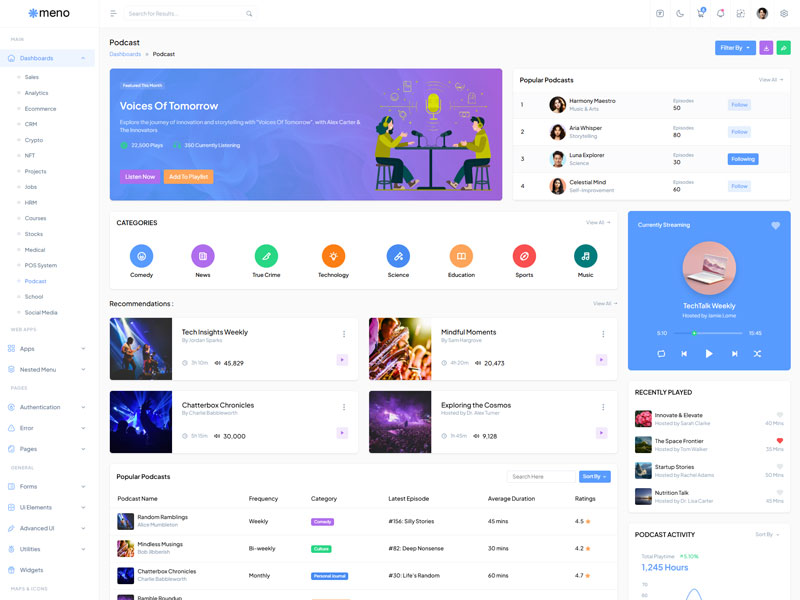This screenshot has height=600, width=800.
Task: Expand the Sort By dropdown in Popular Podcasts table
Action: point(594,476)
